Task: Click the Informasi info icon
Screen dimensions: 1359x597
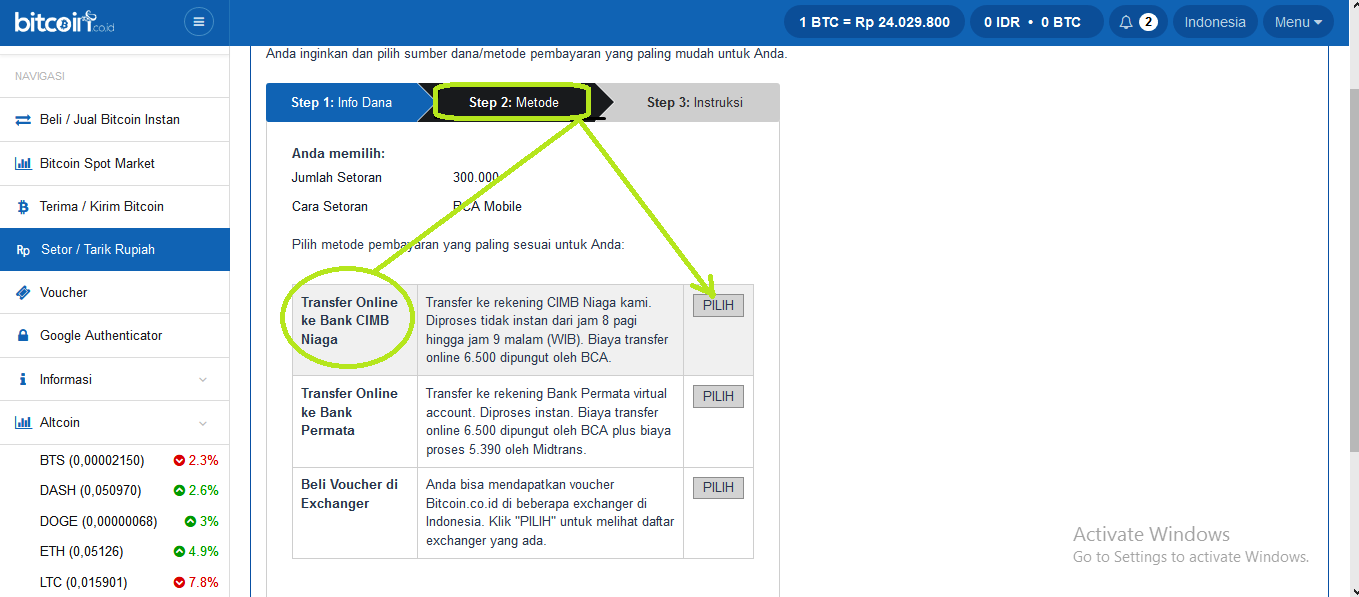Action: [x=23, y=380]
